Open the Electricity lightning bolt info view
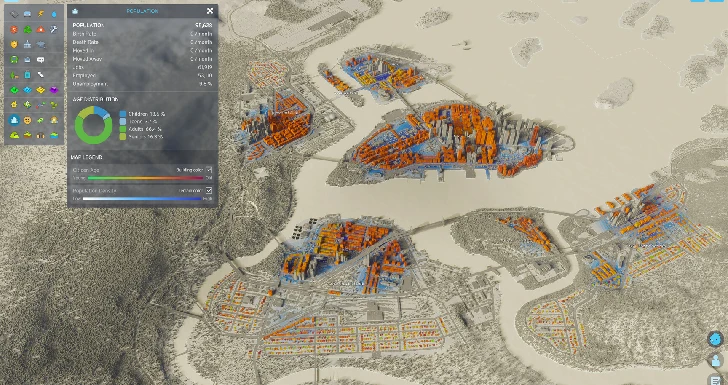The width and height of the screenshot is (728, 385). (41, 14)
